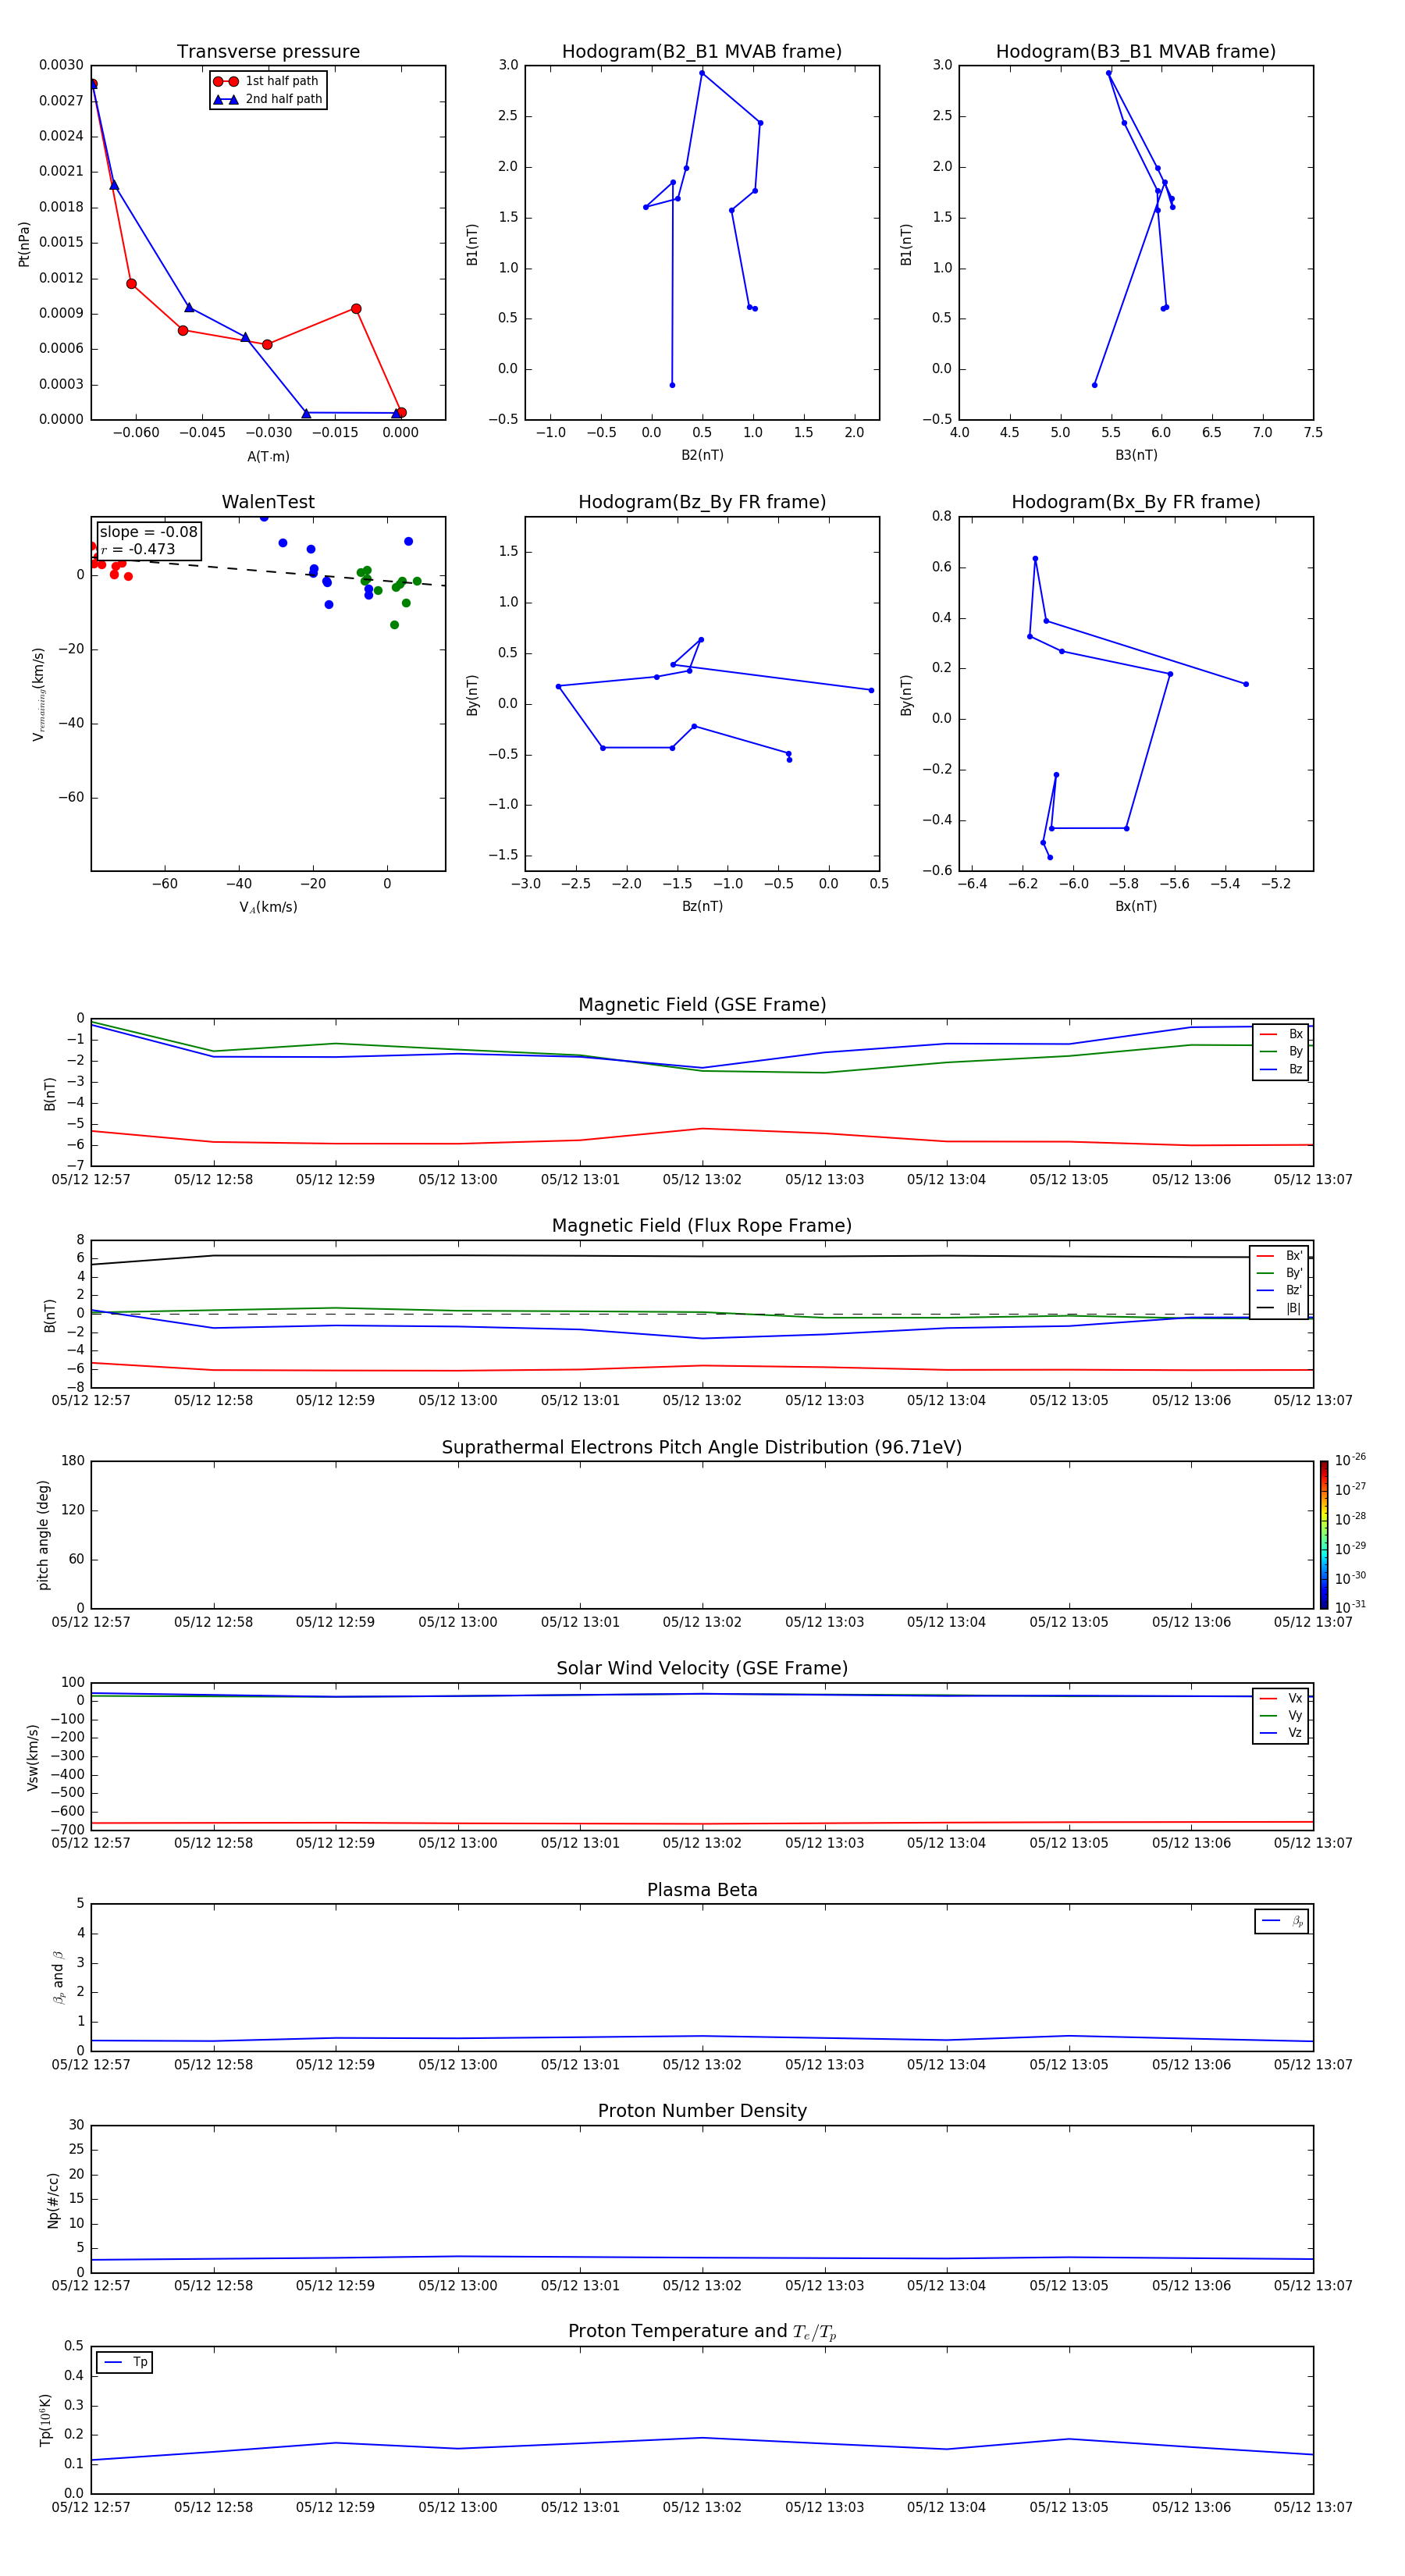
Task: Click the 'Hodogram(B2_B1 MVAB frame)' title
Action: [702, 52]
